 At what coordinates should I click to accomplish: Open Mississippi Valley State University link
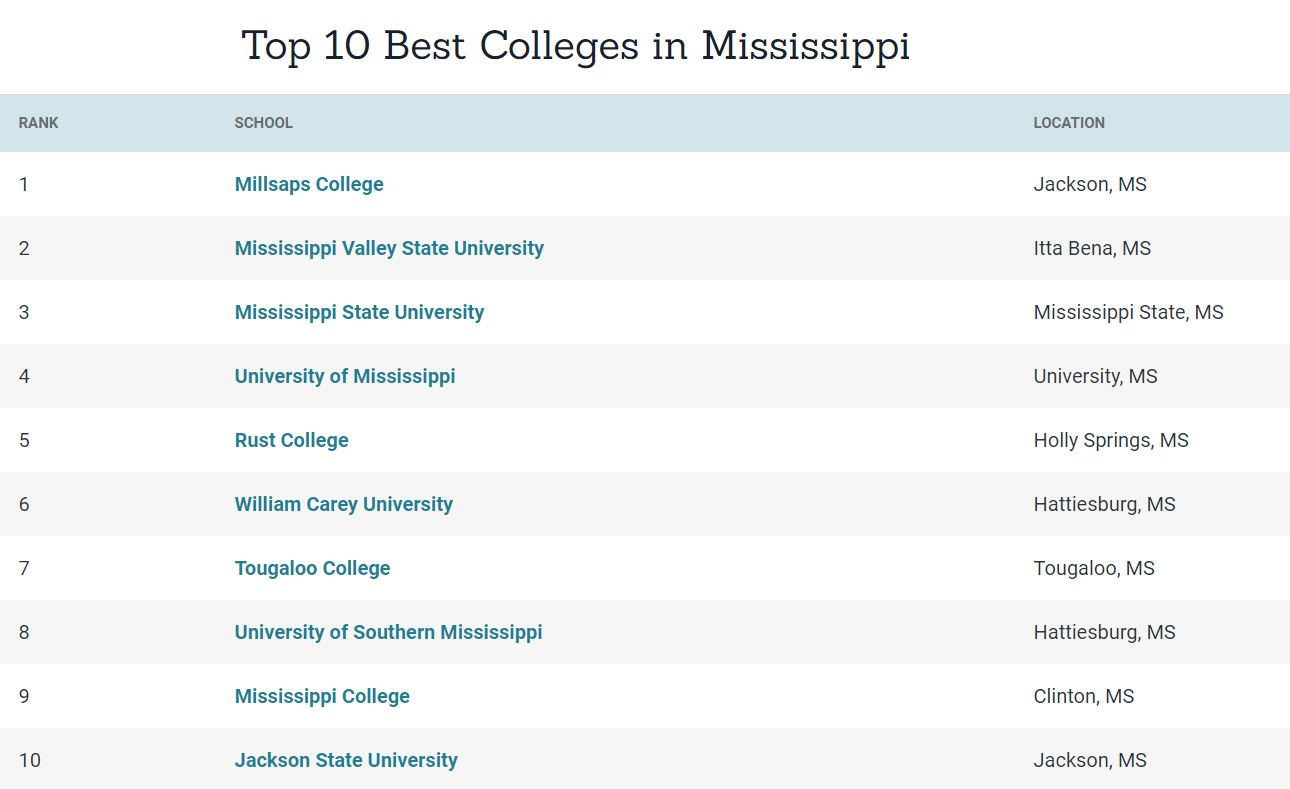(389, 248)
